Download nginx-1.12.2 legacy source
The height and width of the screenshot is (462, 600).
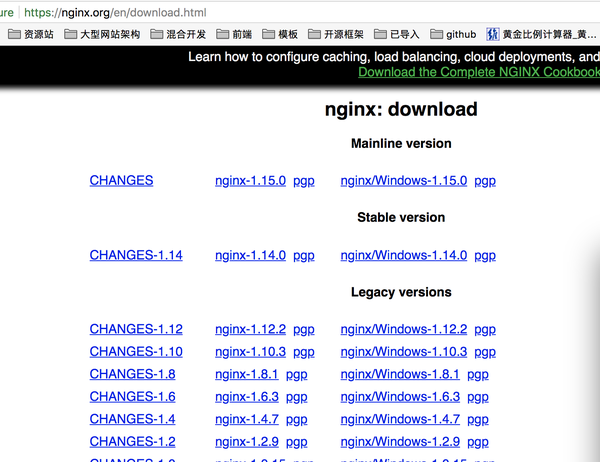pos(250,329)
